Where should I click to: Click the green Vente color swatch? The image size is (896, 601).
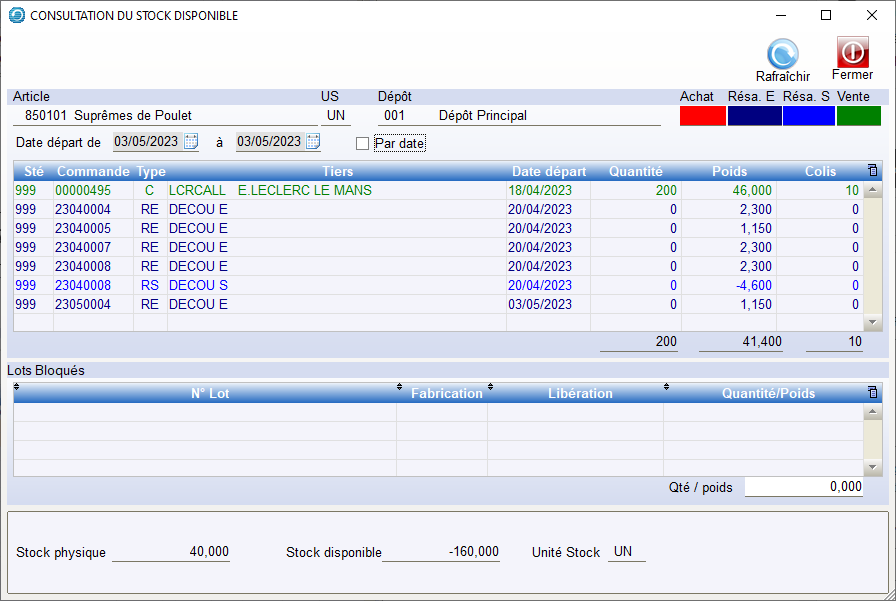tap(857, 116)
